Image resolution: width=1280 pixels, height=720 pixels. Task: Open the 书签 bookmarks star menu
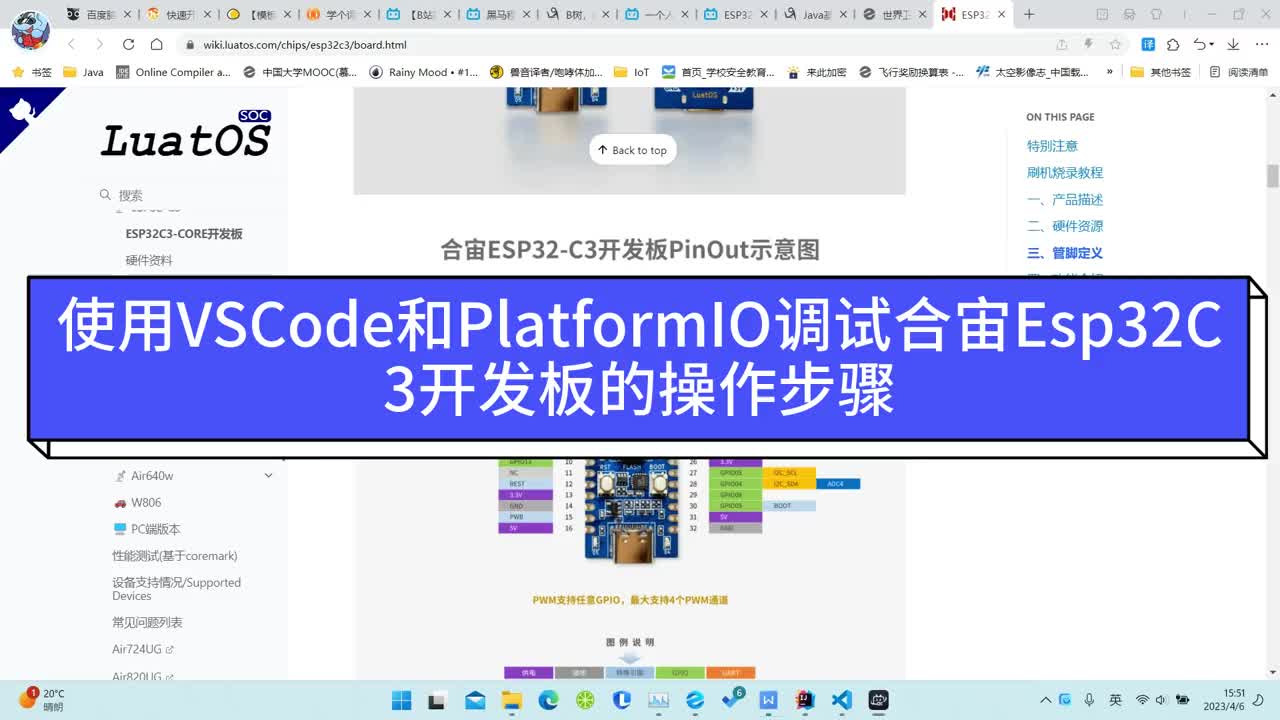click(x=31, y=72)
